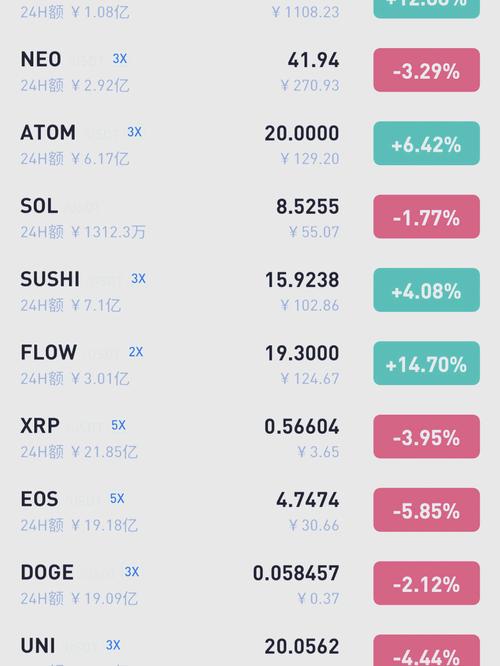This screenshot has height=666, width=500.
Task: Select the FLOW price 19.3000
Action: click(x=302, y=353)
